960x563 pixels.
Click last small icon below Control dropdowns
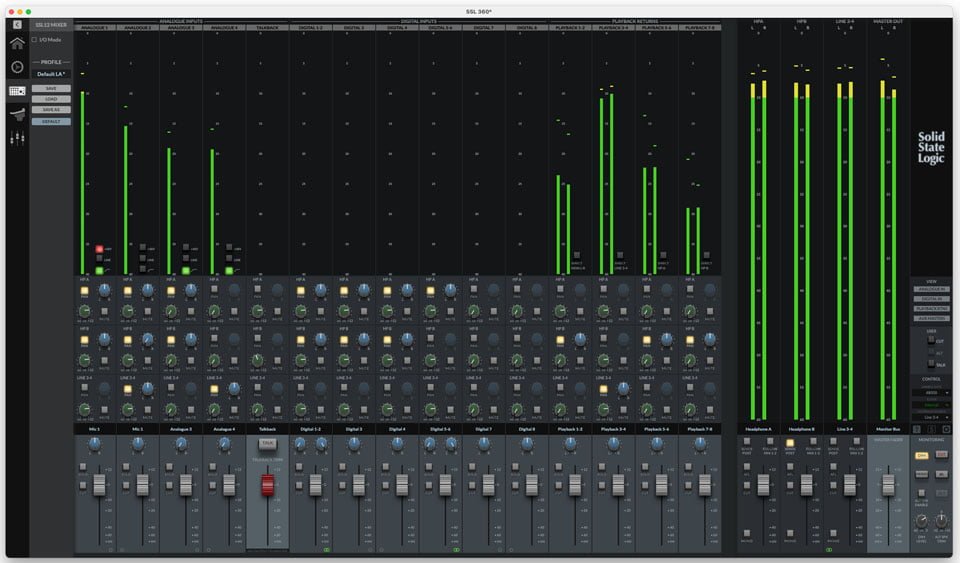[x=946, y=430]
